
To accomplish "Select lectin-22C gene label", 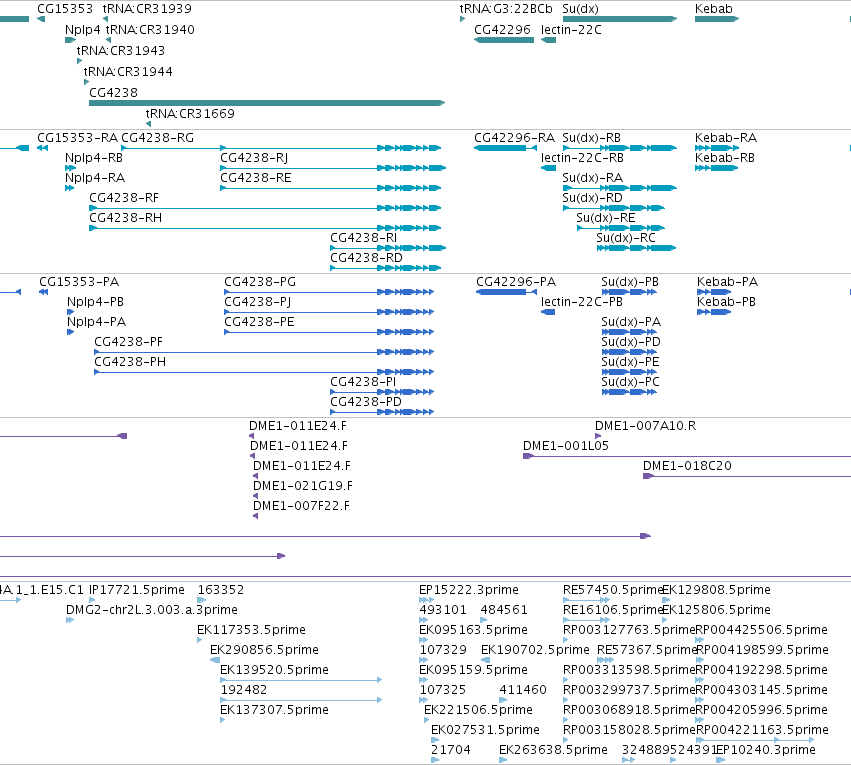I will pyautogui.click(x=571, y=30).
